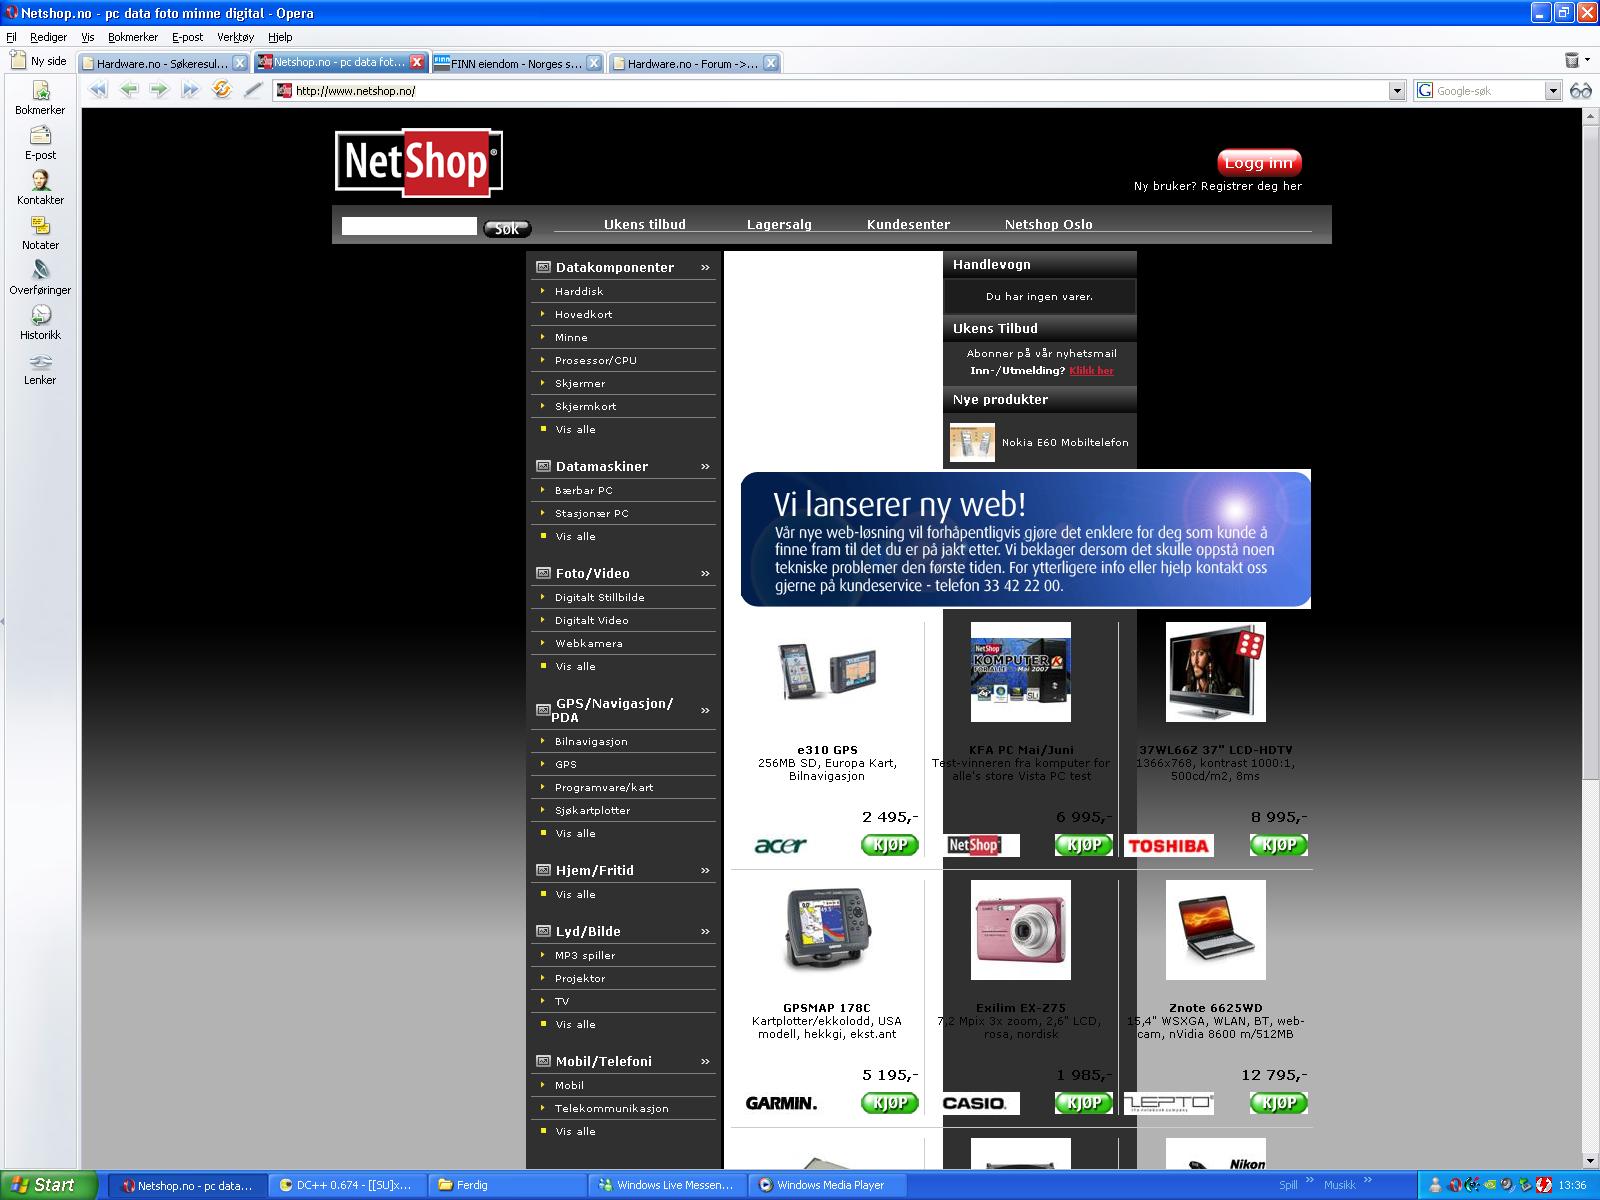
Task: Click the acer brand logo
Action: click(780, 845)
